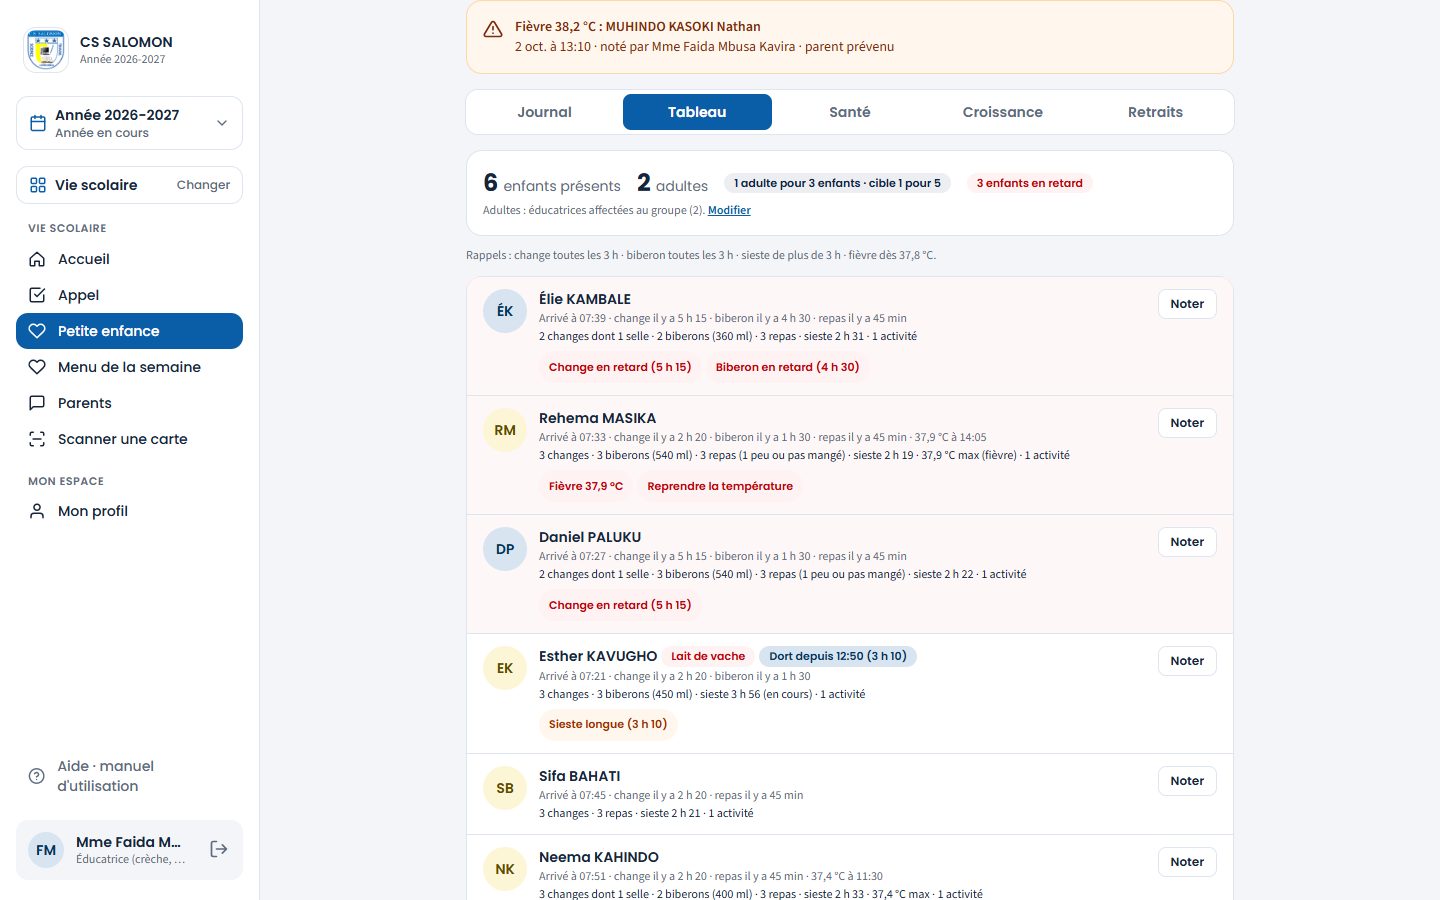This screenshot has height=900, width=1440.
Task: Click the Petite enfance heart icon
Action: 37,331
